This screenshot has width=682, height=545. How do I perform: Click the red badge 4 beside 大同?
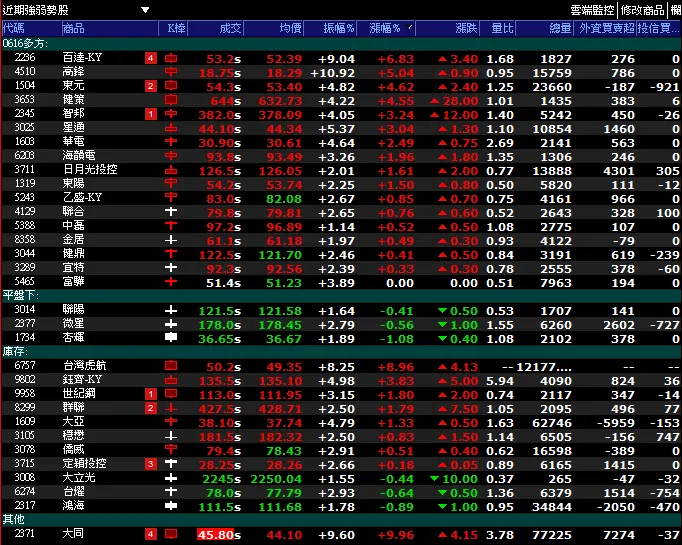click(x=150, y=535)
